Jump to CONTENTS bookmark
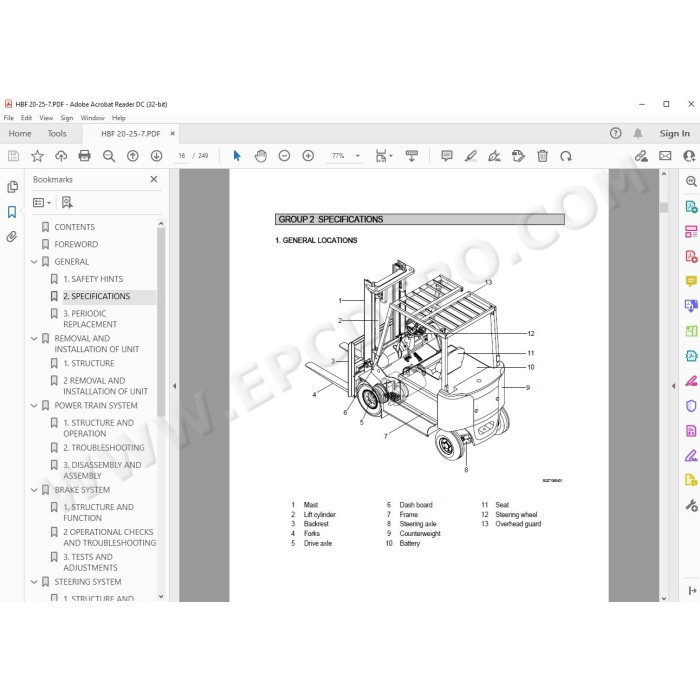Viewport: 700px width, 700px height. (75, 227)
